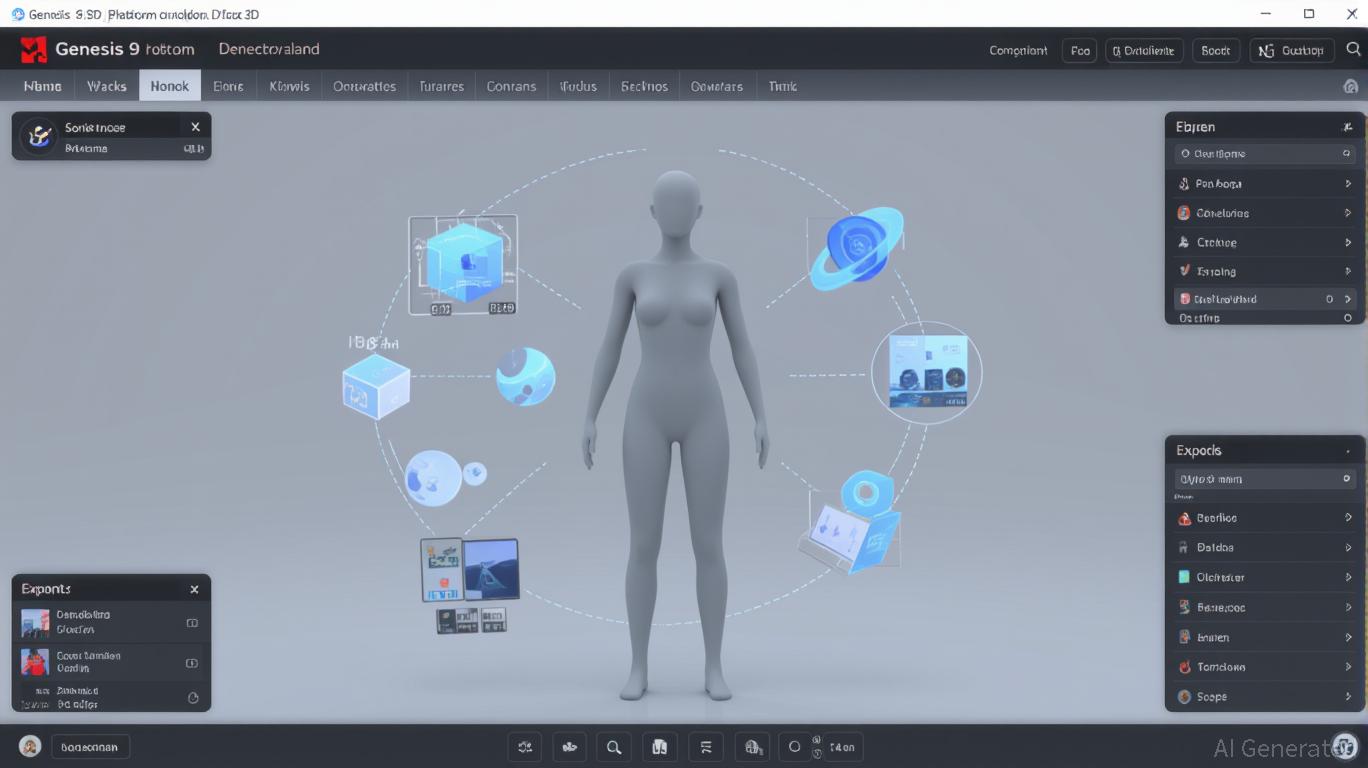This screenshot has height=768, width=1368.
Task: Click the user avatar in the bottom-left corner
Action: click(x=30, y=747)
